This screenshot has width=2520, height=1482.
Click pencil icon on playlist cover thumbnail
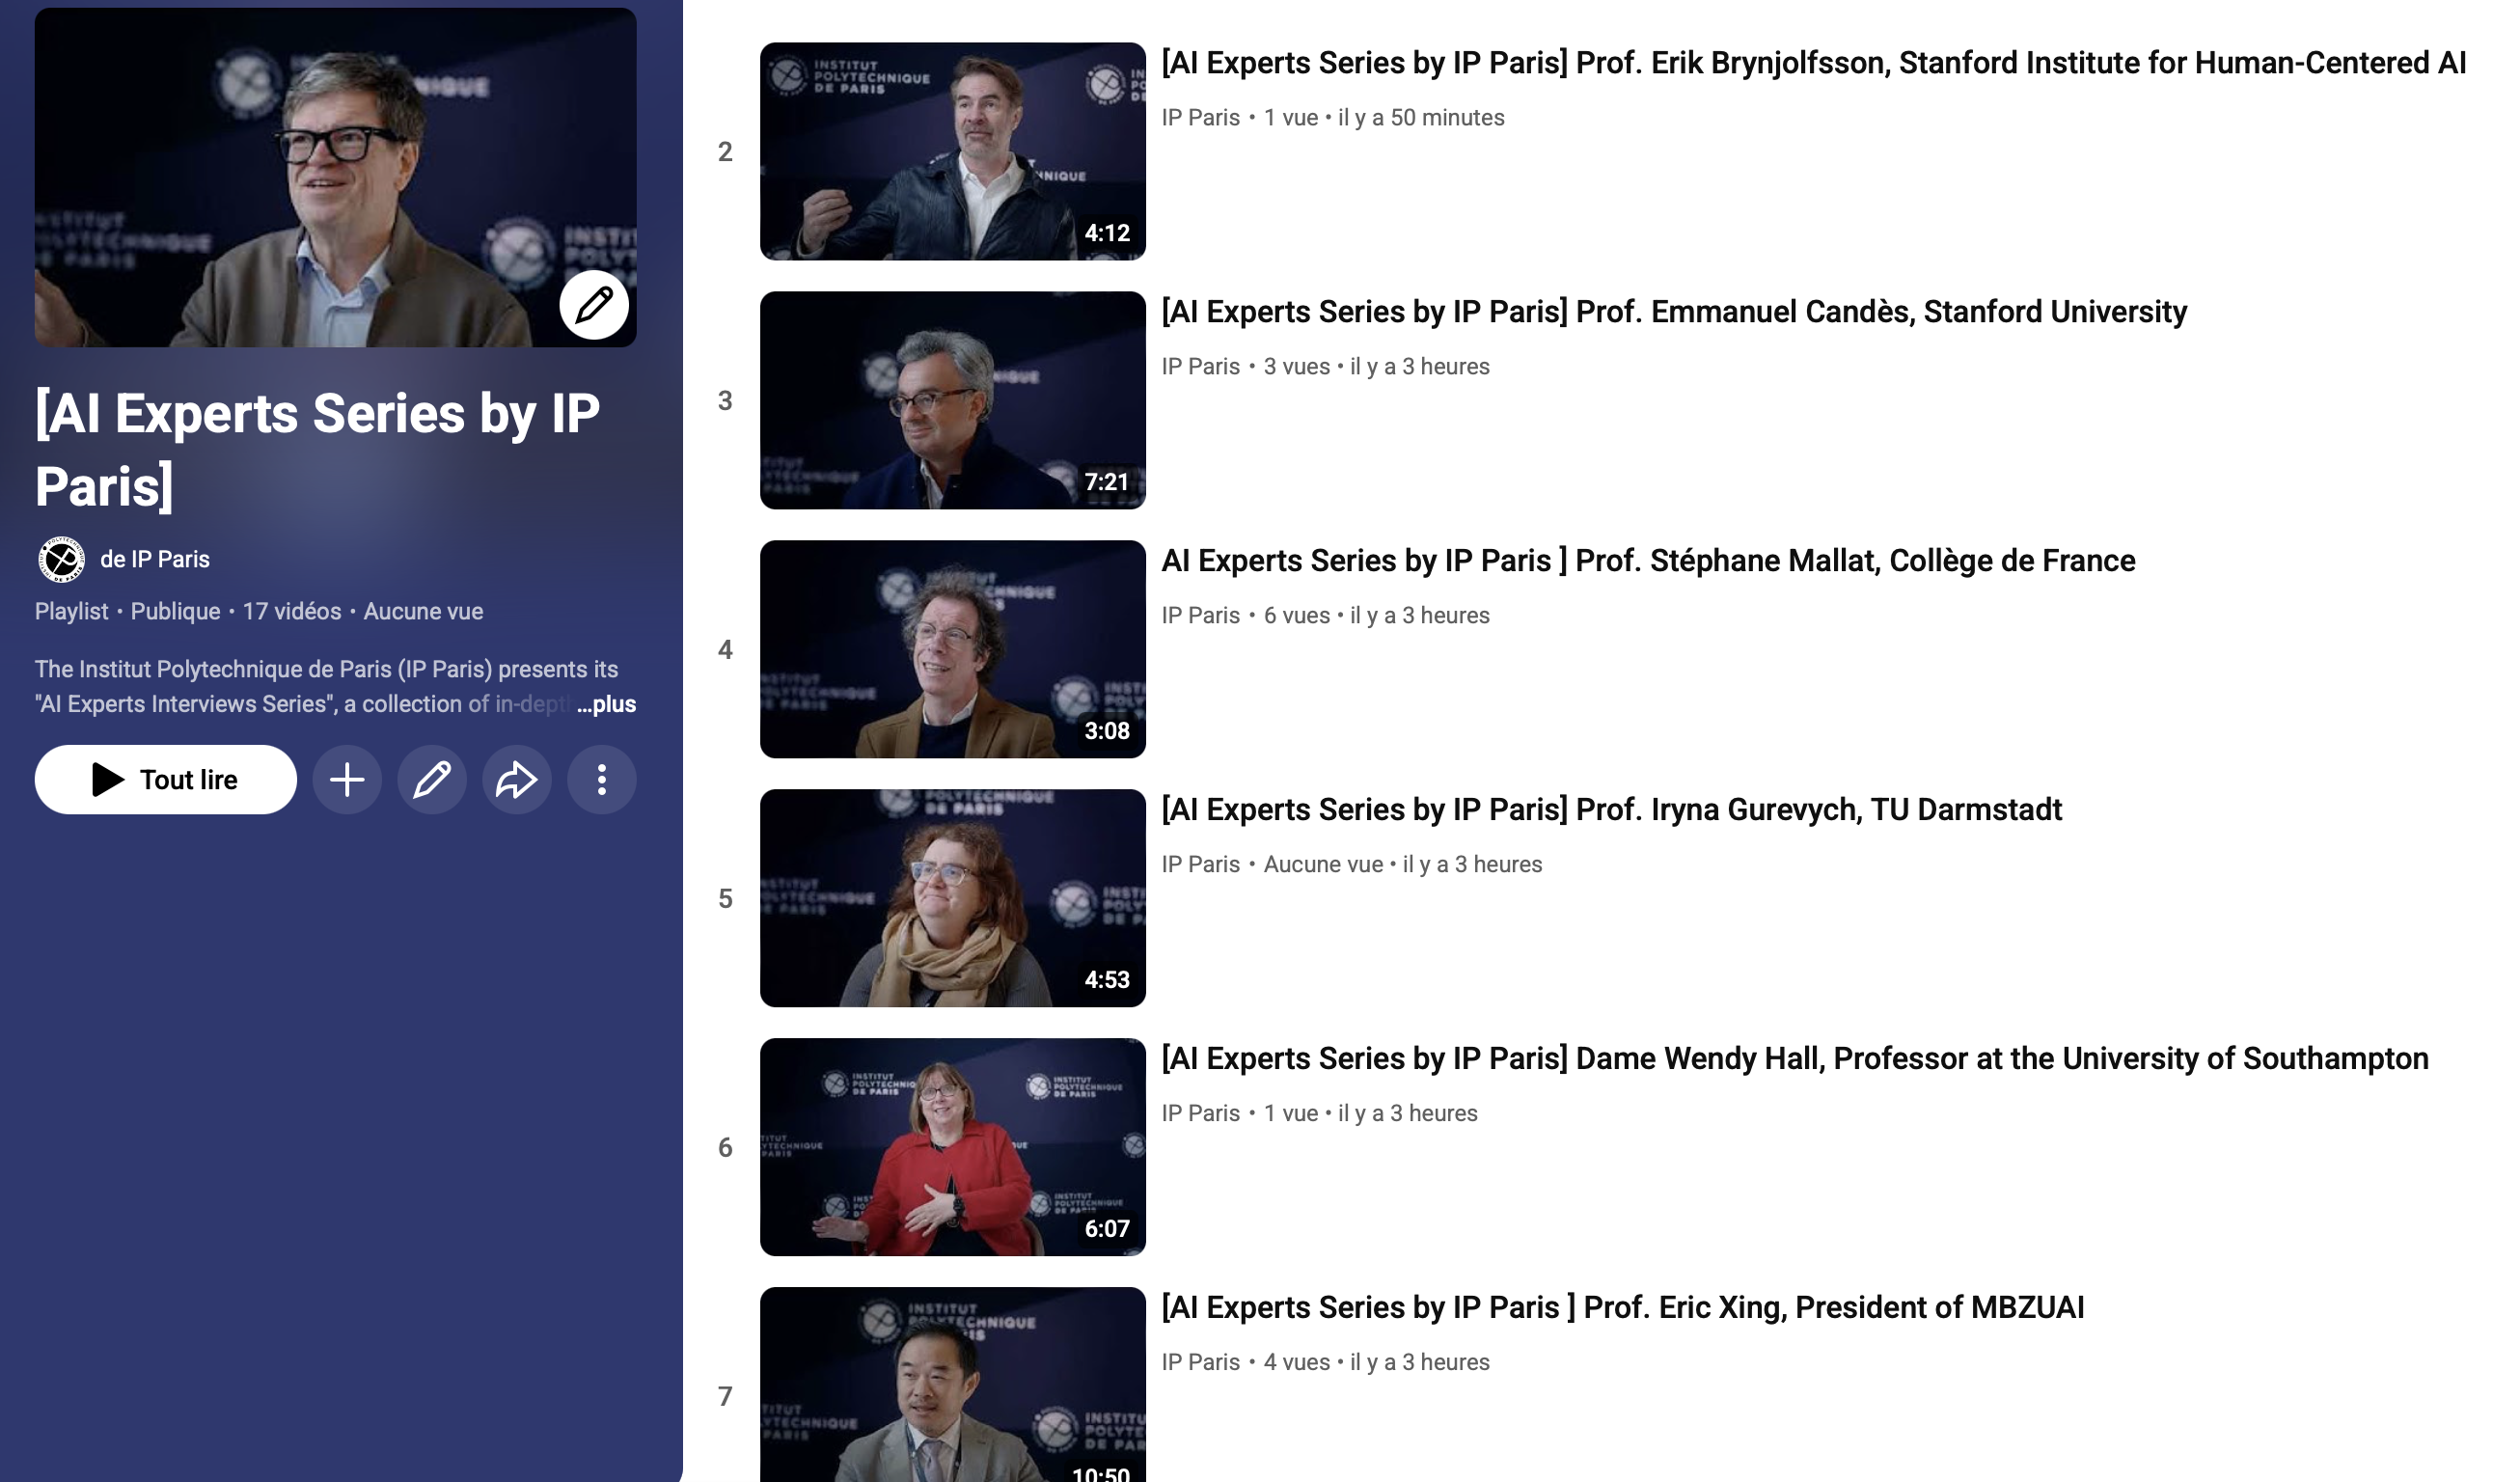[593, 304]
